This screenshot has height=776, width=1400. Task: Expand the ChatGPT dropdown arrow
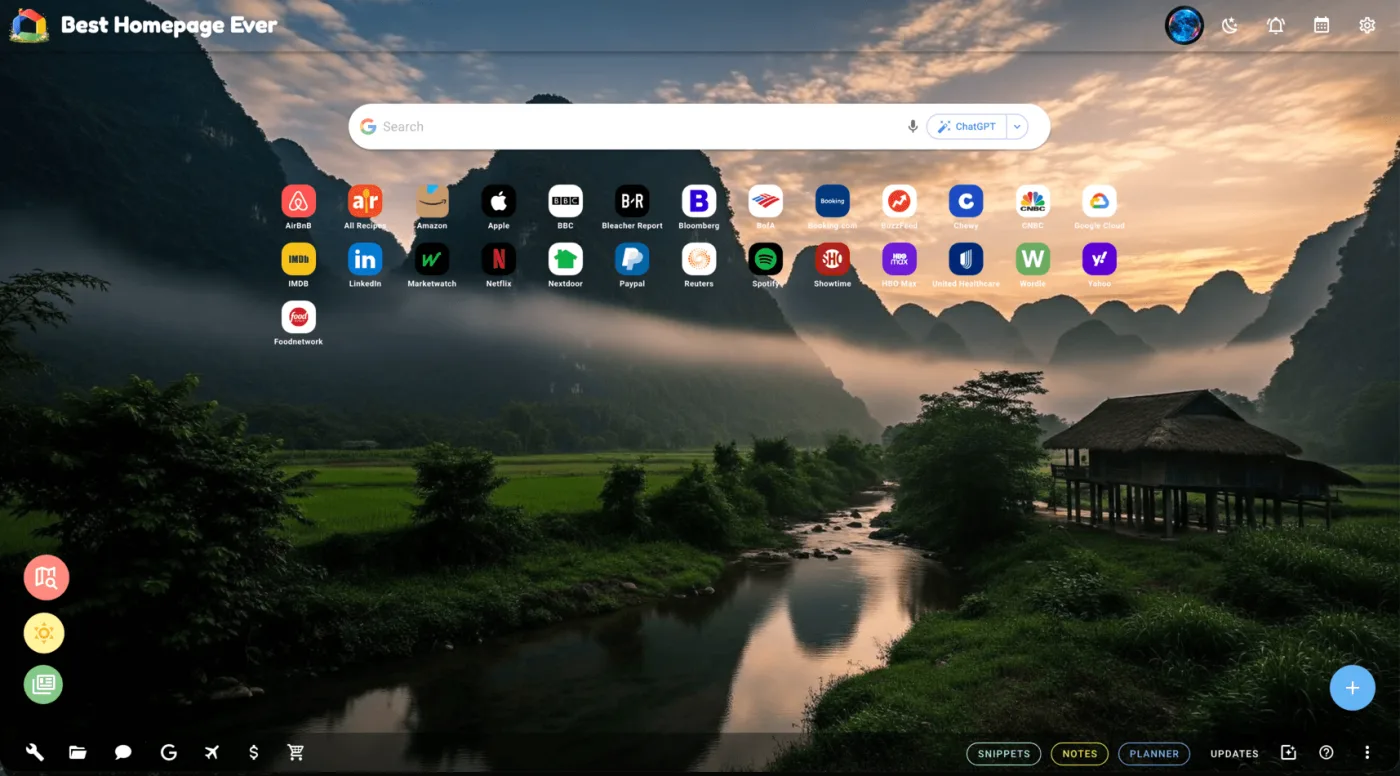pos(1017,127)
